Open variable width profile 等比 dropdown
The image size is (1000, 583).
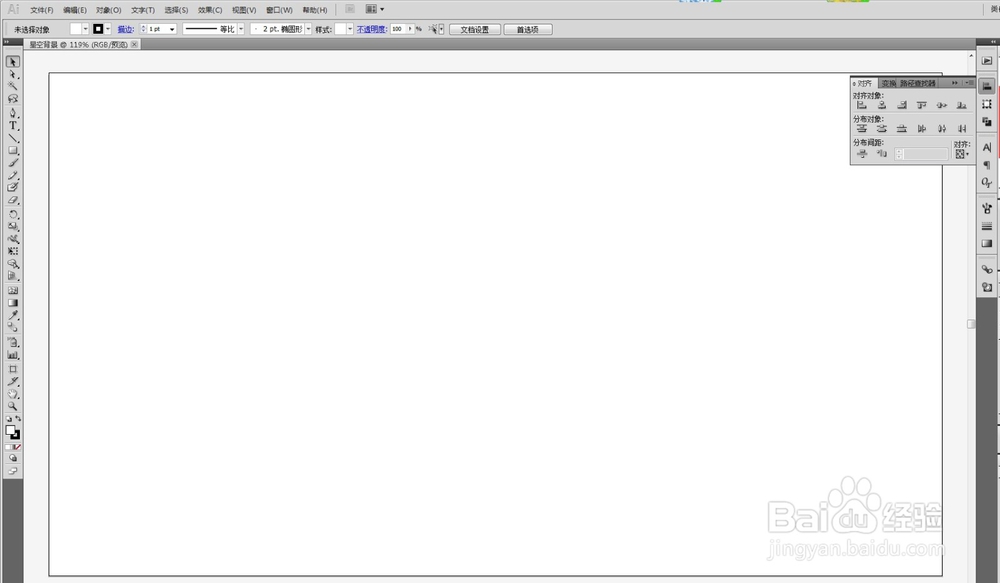coord(240,29)
